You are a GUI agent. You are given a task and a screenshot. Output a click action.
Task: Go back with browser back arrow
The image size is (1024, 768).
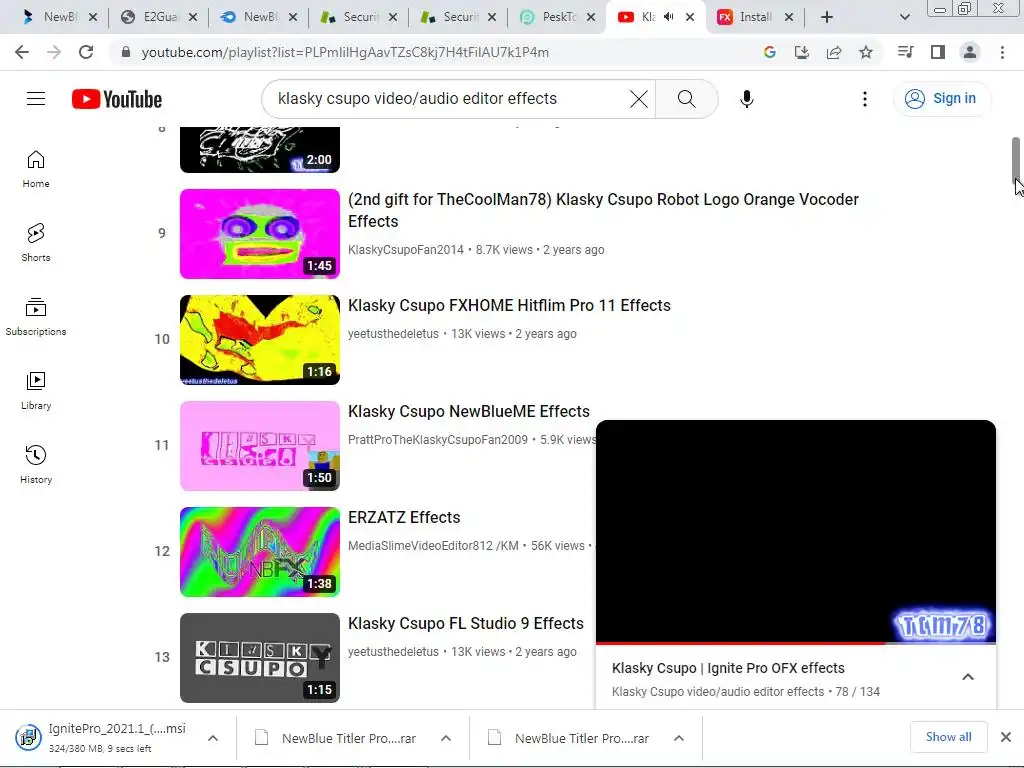click(x=22, y=52)
